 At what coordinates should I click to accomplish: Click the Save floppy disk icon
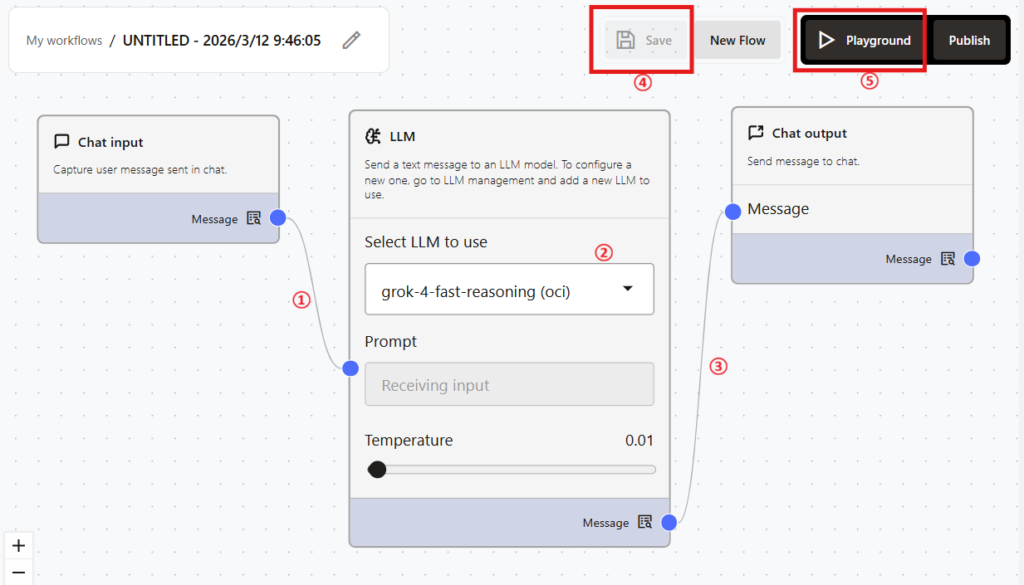click(x=626, y=40)
